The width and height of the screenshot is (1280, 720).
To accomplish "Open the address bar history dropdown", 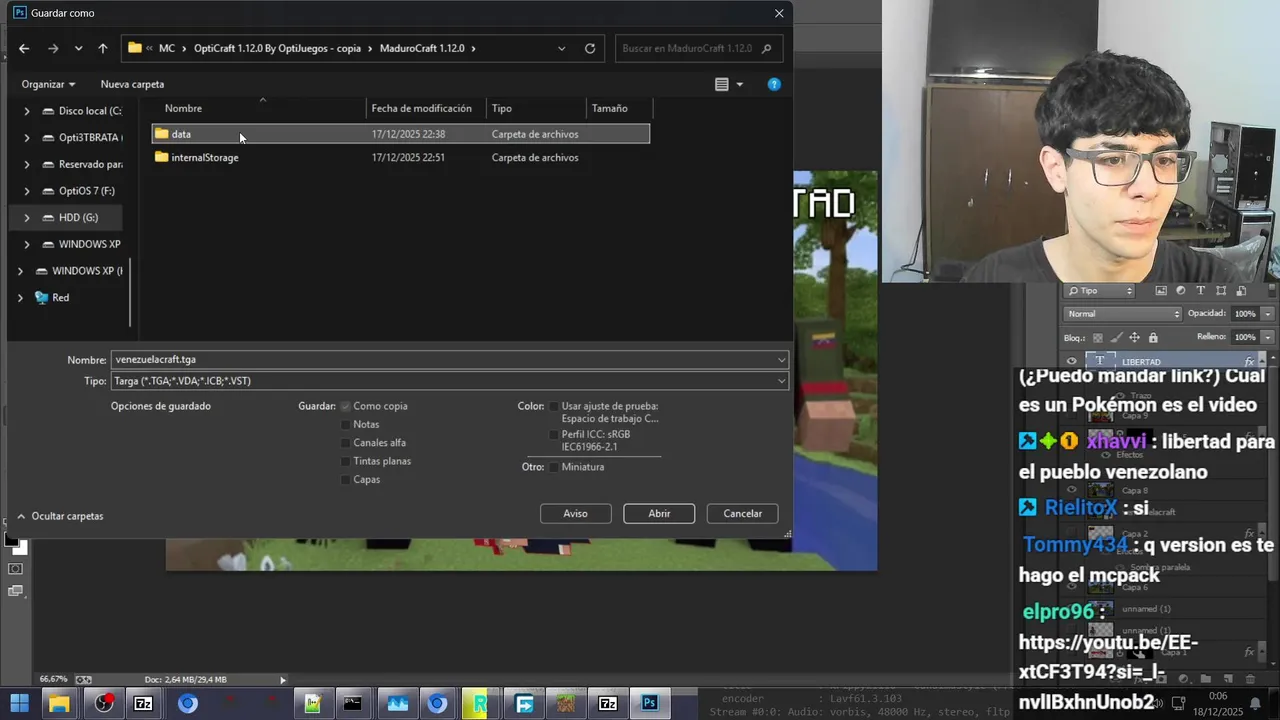I will click(561, 48).
